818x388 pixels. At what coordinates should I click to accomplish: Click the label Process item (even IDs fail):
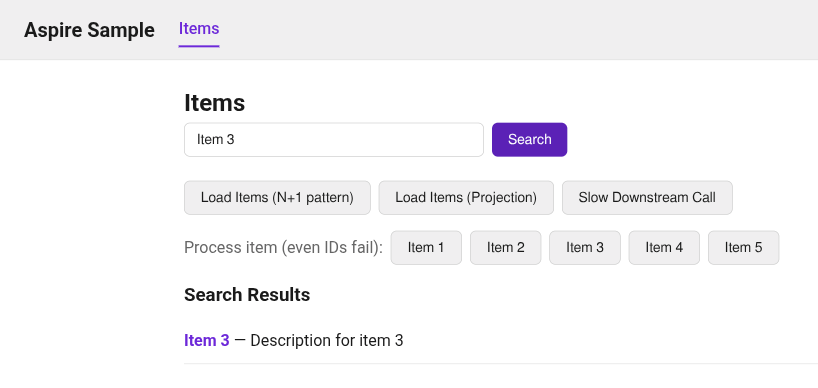[x=283, y=248]
